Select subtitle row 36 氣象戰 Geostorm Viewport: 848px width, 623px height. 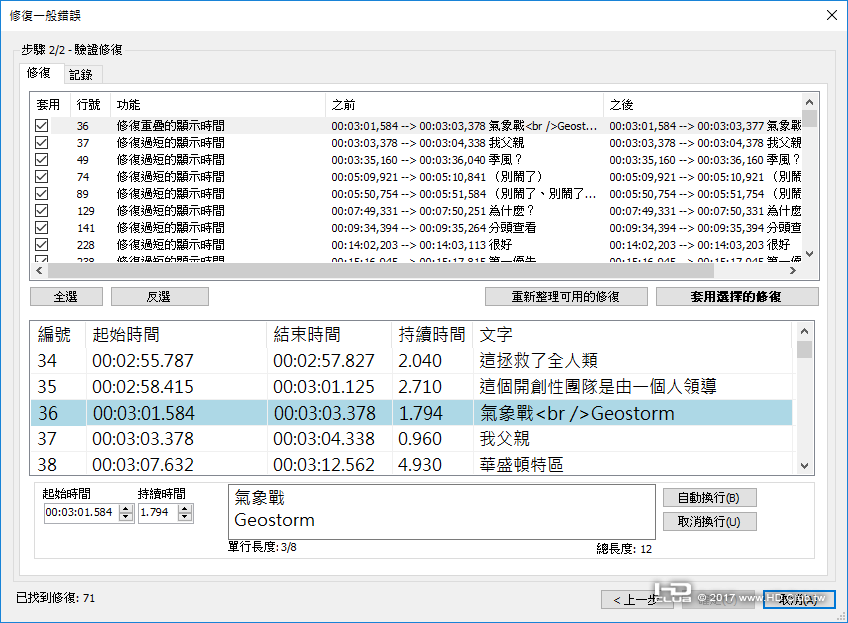tap(412, 413)
